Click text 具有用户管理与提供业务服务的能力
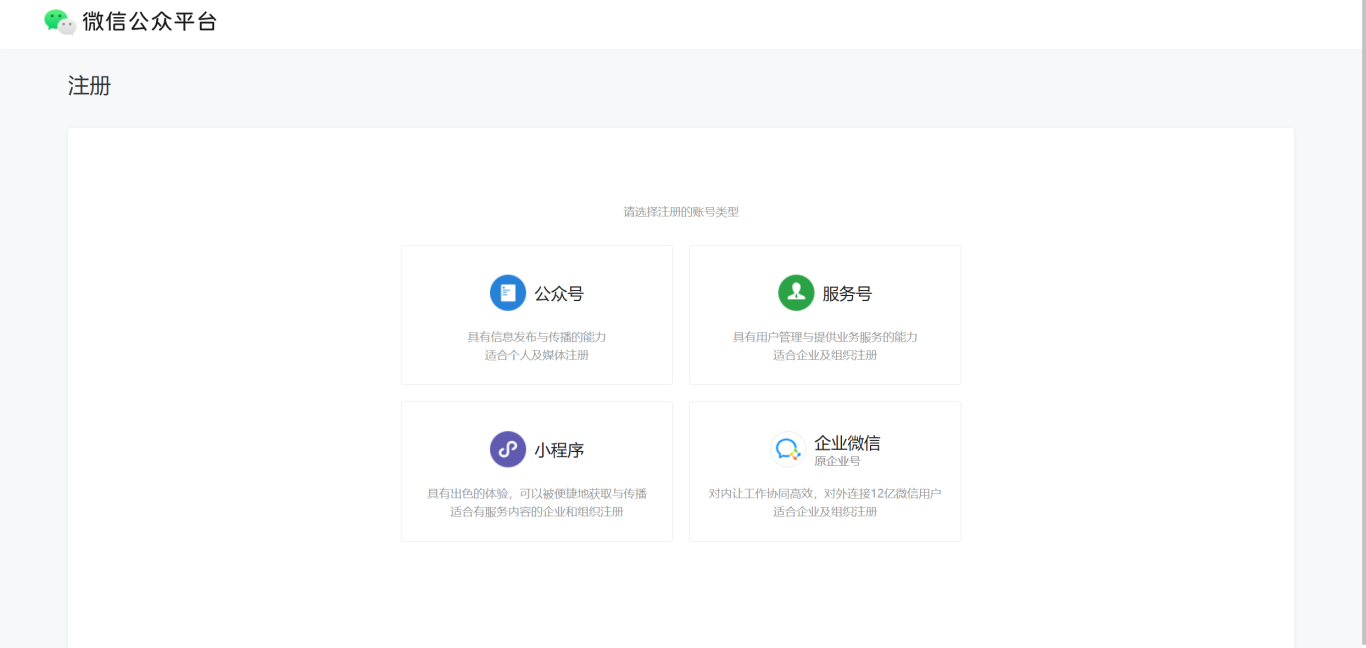Image resolution: width=1366 pixels, height=648 pixels. [x=825, y=337]
